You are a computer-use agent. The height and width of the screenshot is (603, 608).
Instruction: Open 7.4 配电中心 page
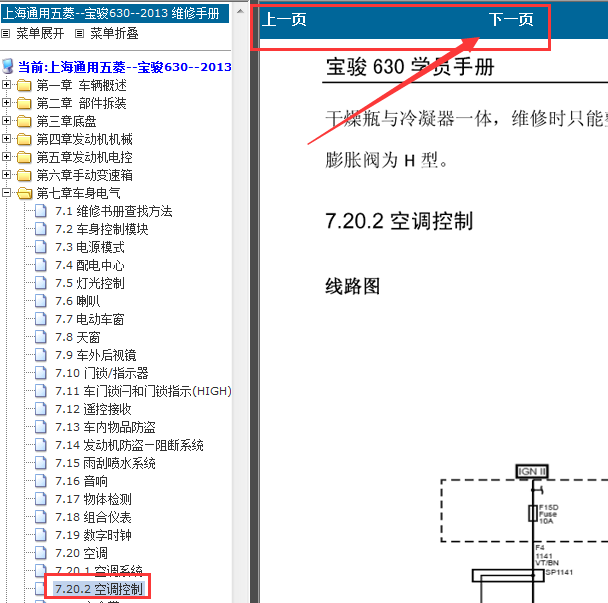coord(90,265)
